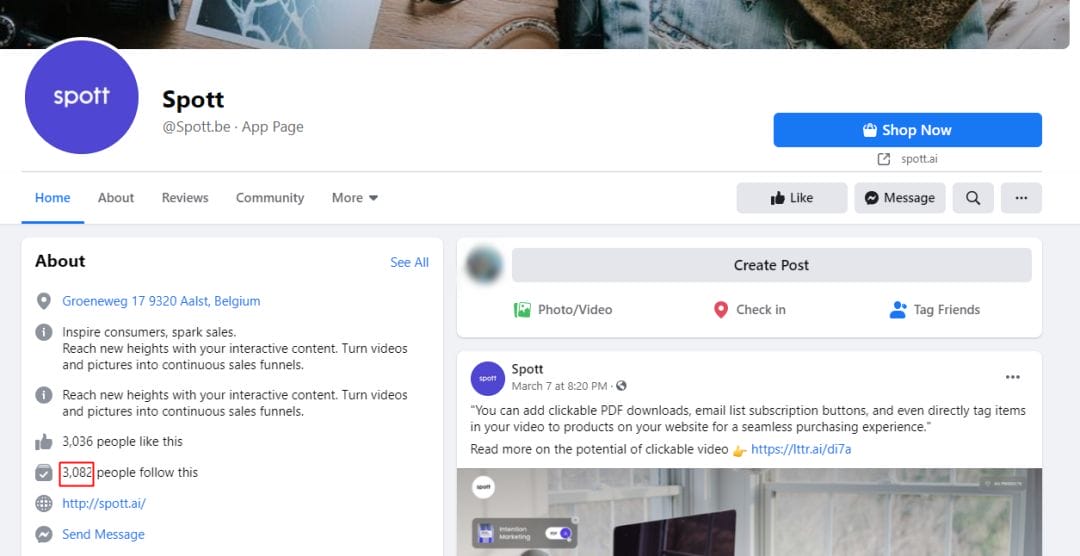
Task: Open Spott author name on the post
Action: (x=528, y=369)
